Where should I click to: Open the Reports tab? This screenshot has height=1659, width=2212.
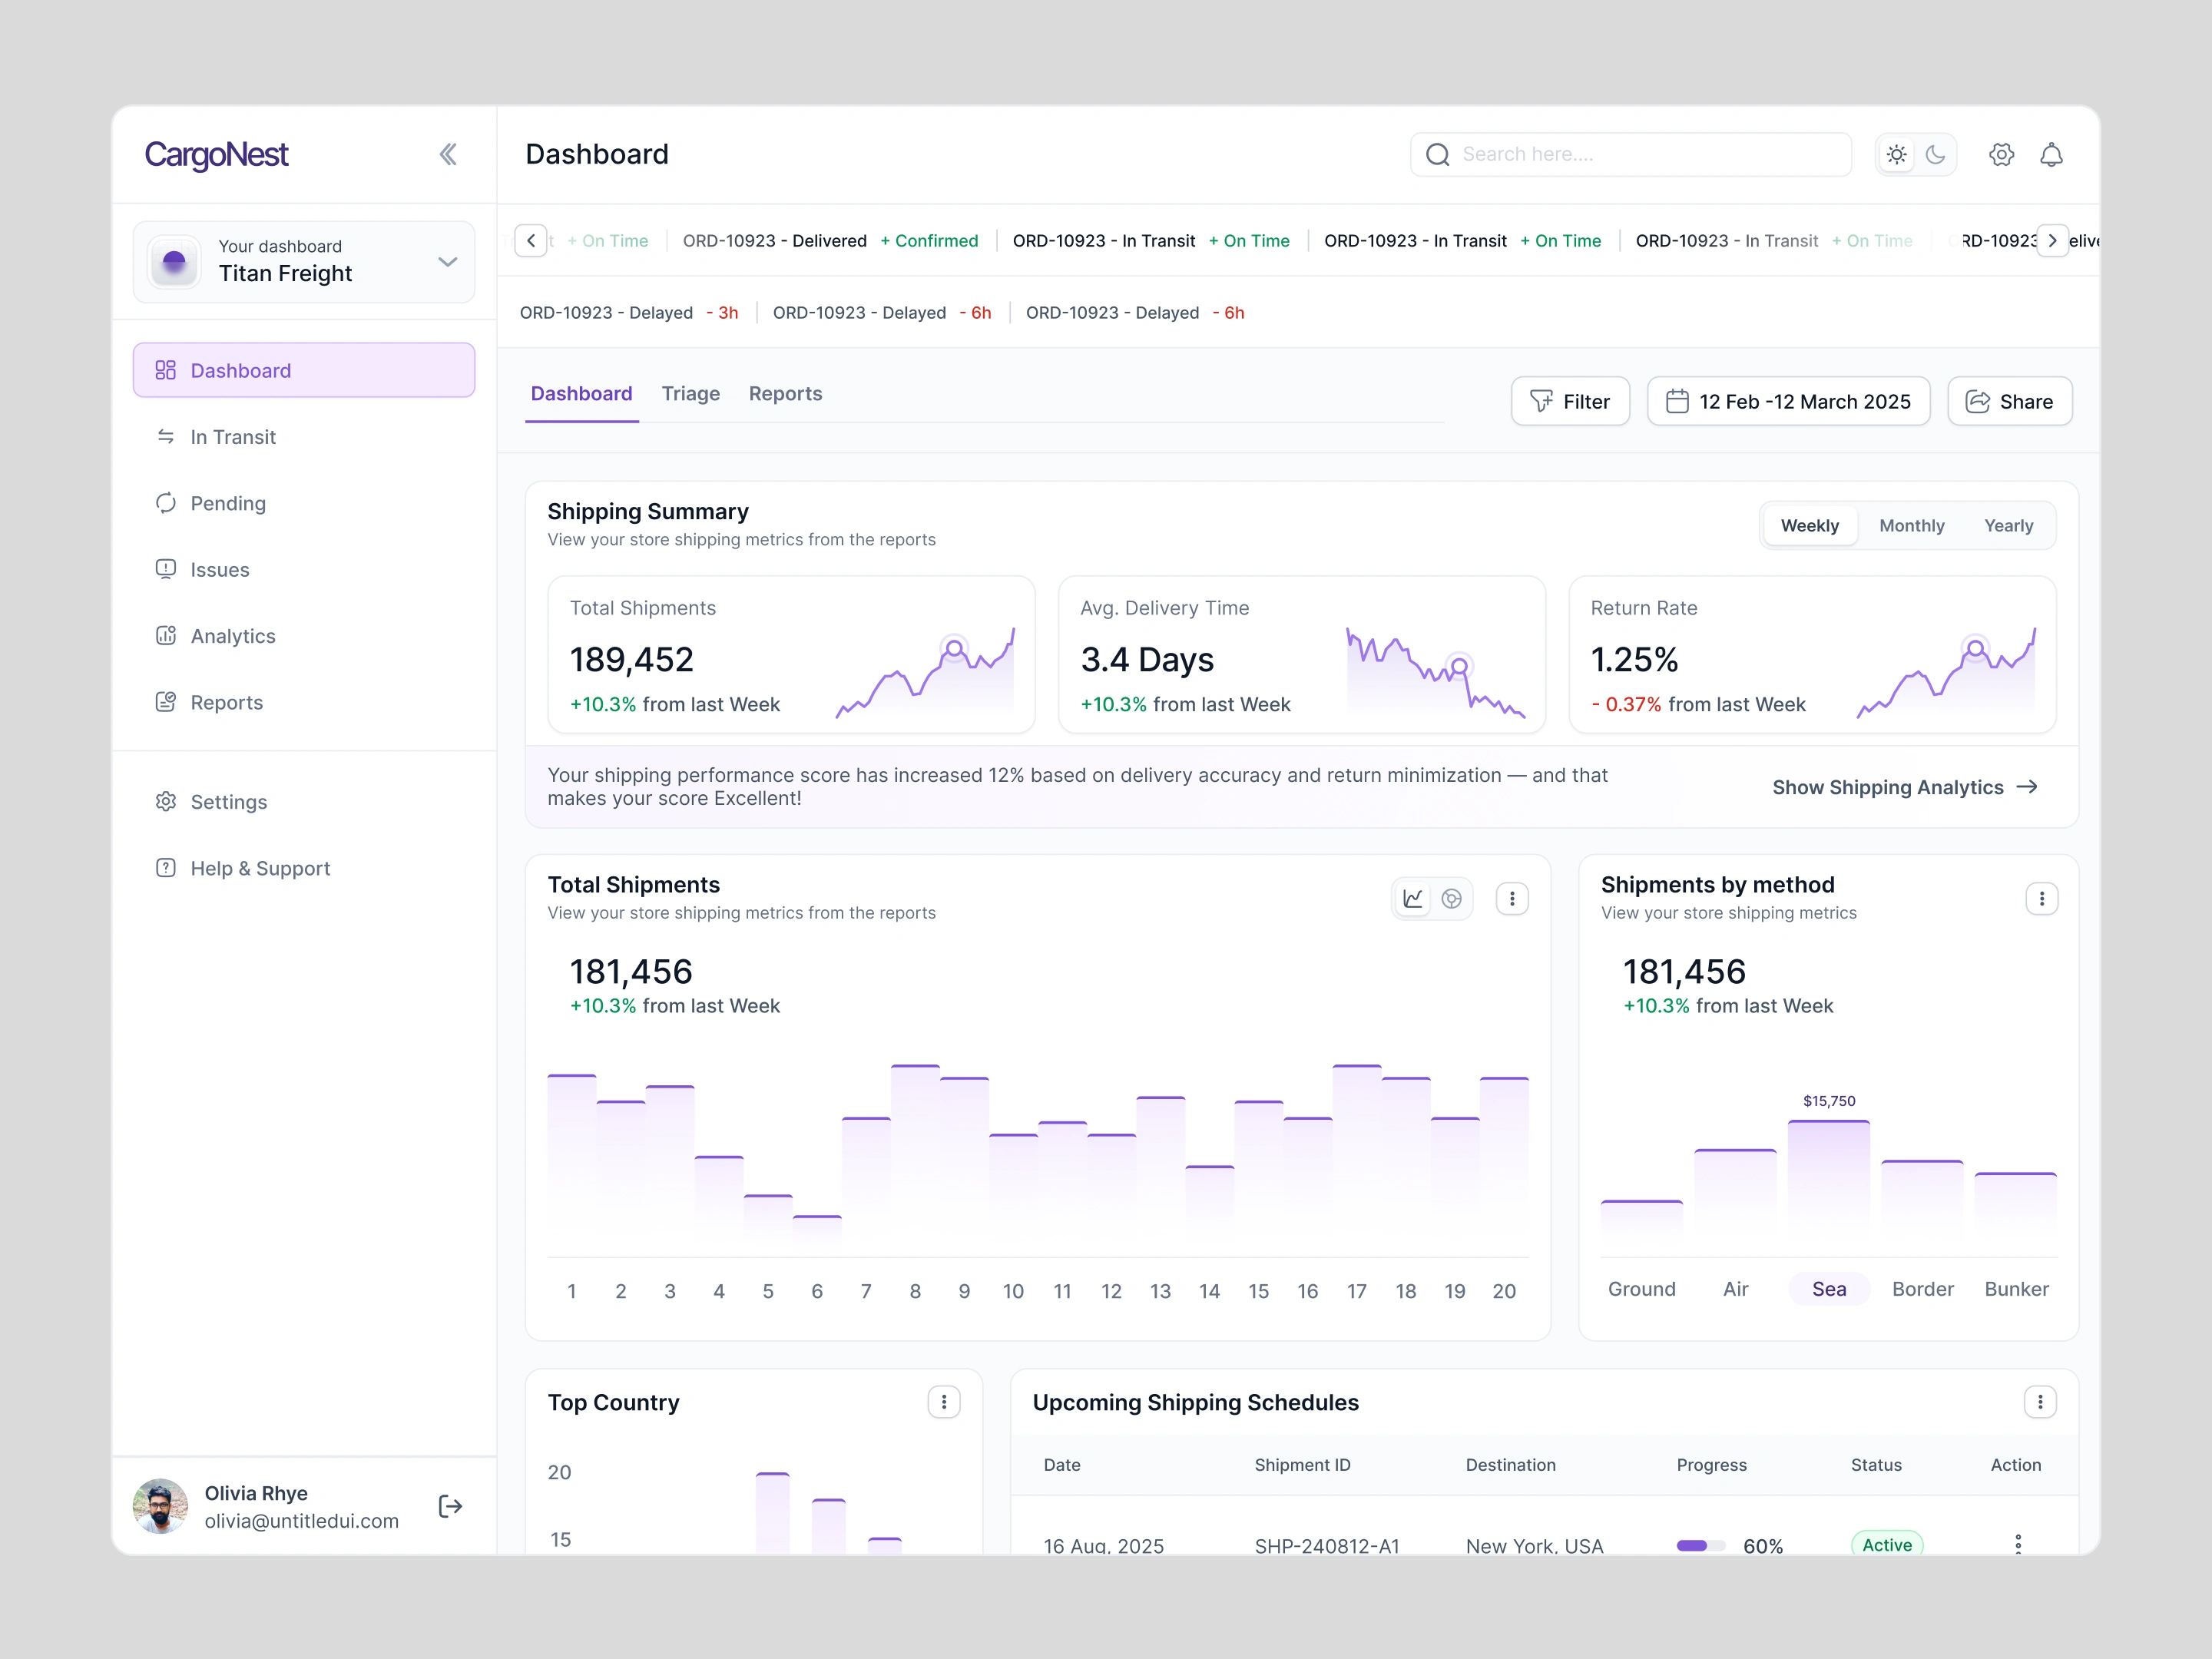(785, 394)
